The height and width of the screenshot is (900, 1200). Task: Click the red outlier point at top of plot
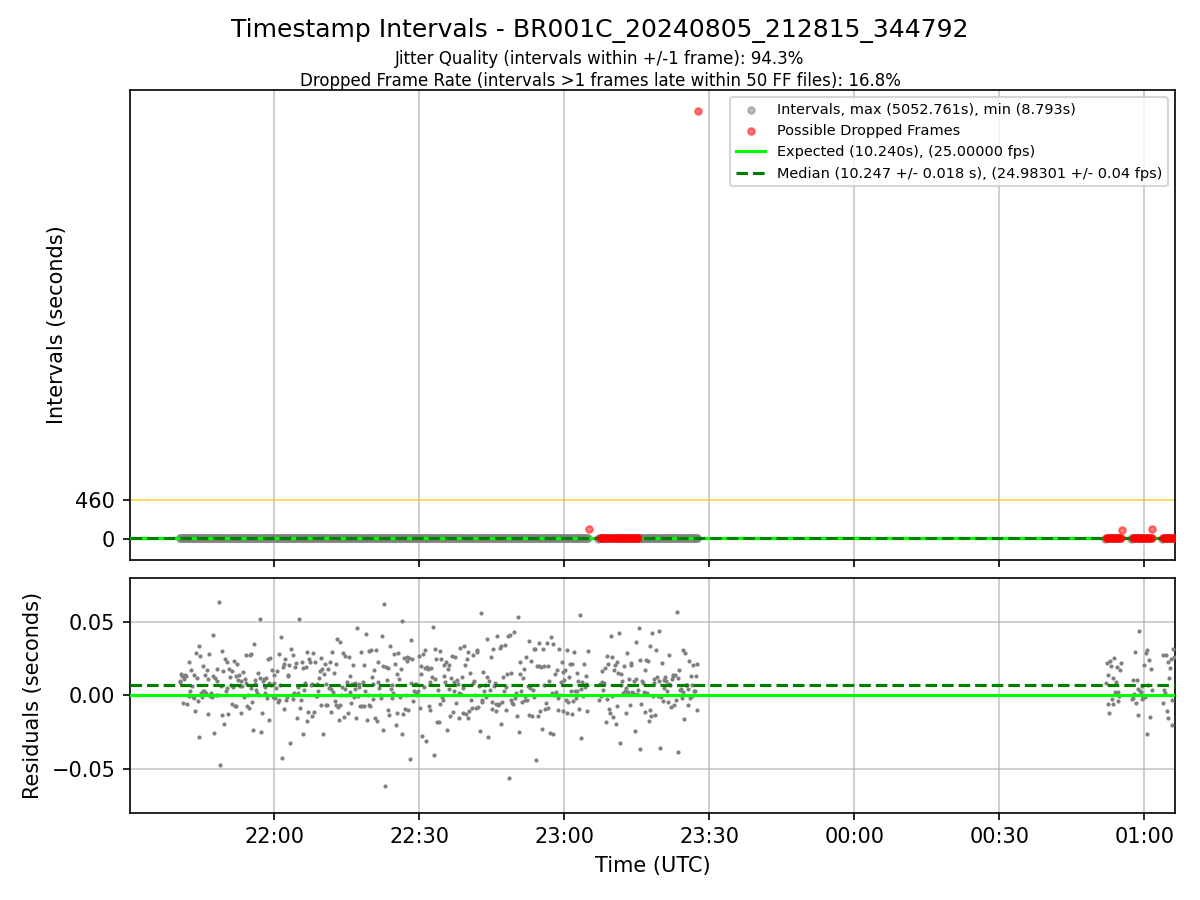[x=698, y=111]
